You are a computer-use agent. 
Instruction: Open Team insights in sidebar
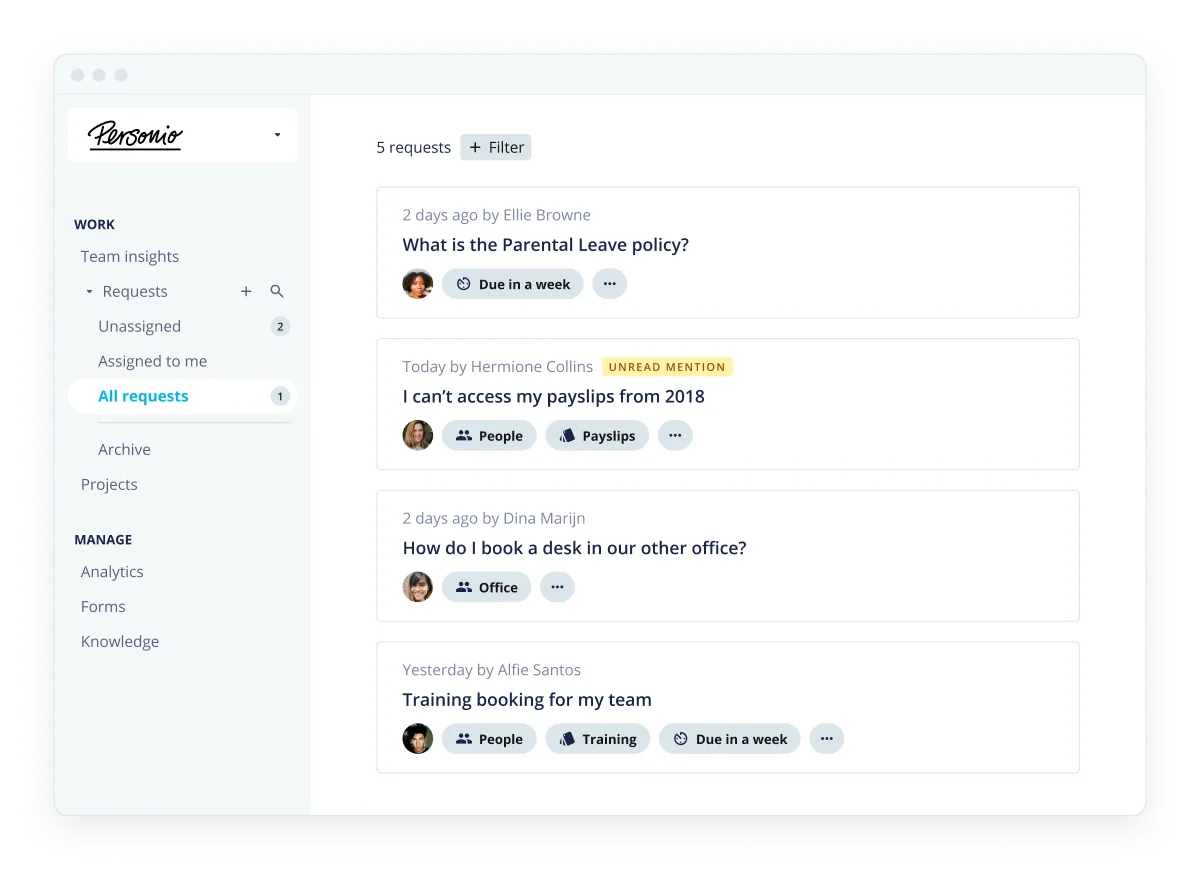click(130, 256)
